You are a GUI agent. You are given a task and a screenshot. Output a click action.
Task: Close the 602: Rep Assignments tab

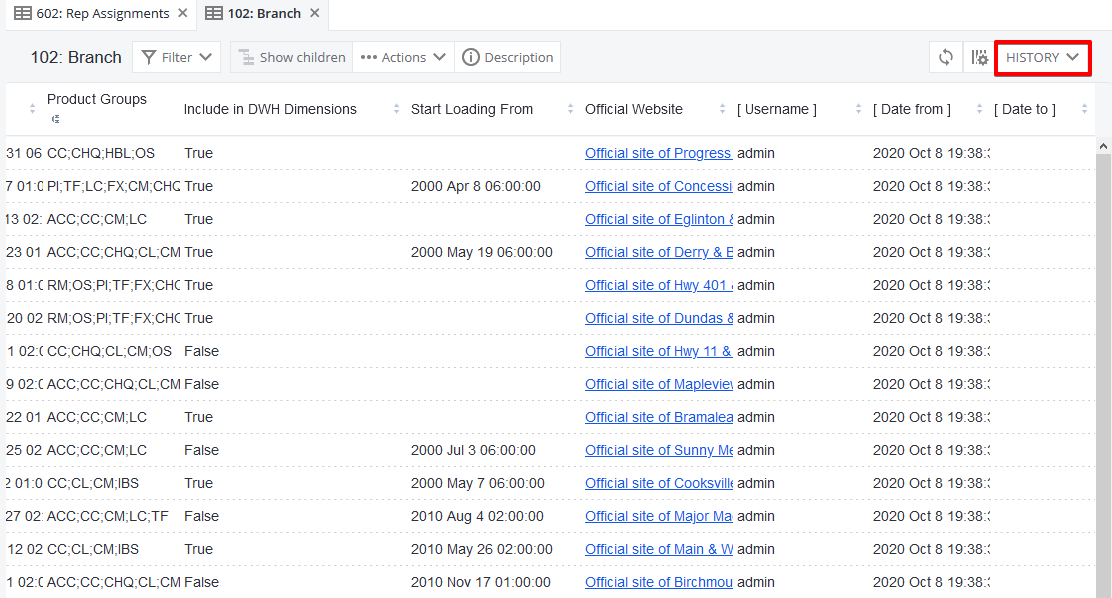point(182,13)
